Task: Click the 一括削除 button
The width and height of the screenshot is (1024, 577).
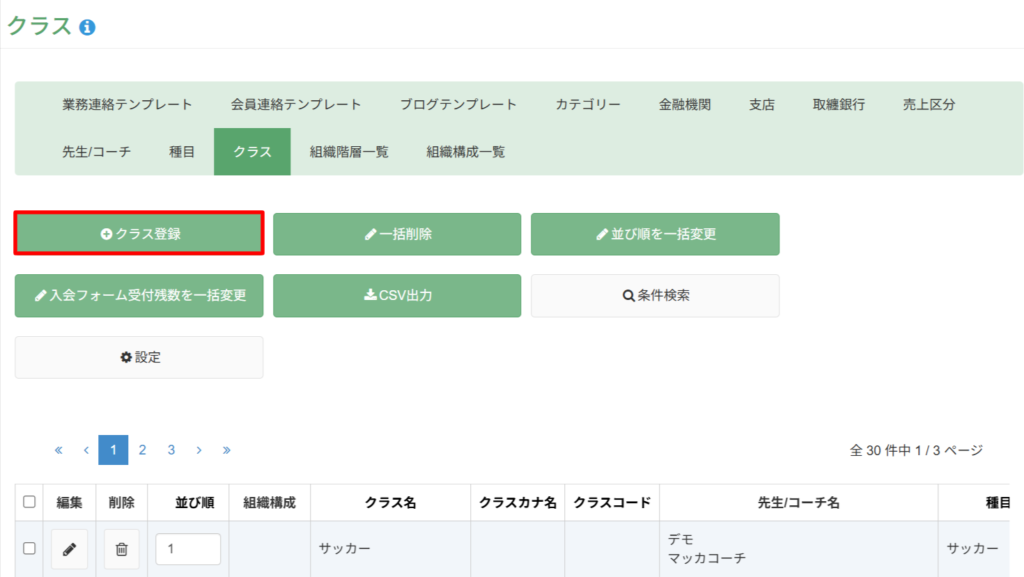Action: click(x=397, y=234)
